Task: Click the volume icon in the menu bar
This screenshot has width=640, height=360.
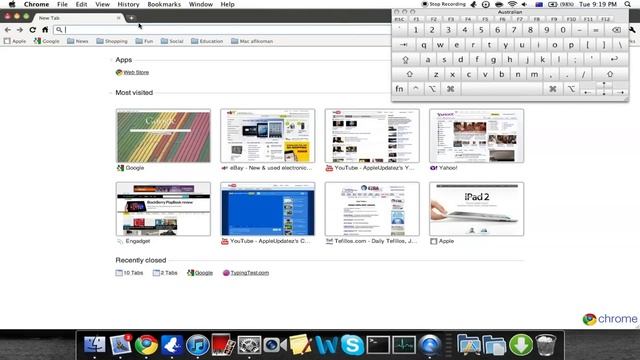Action: coord(524,4)
